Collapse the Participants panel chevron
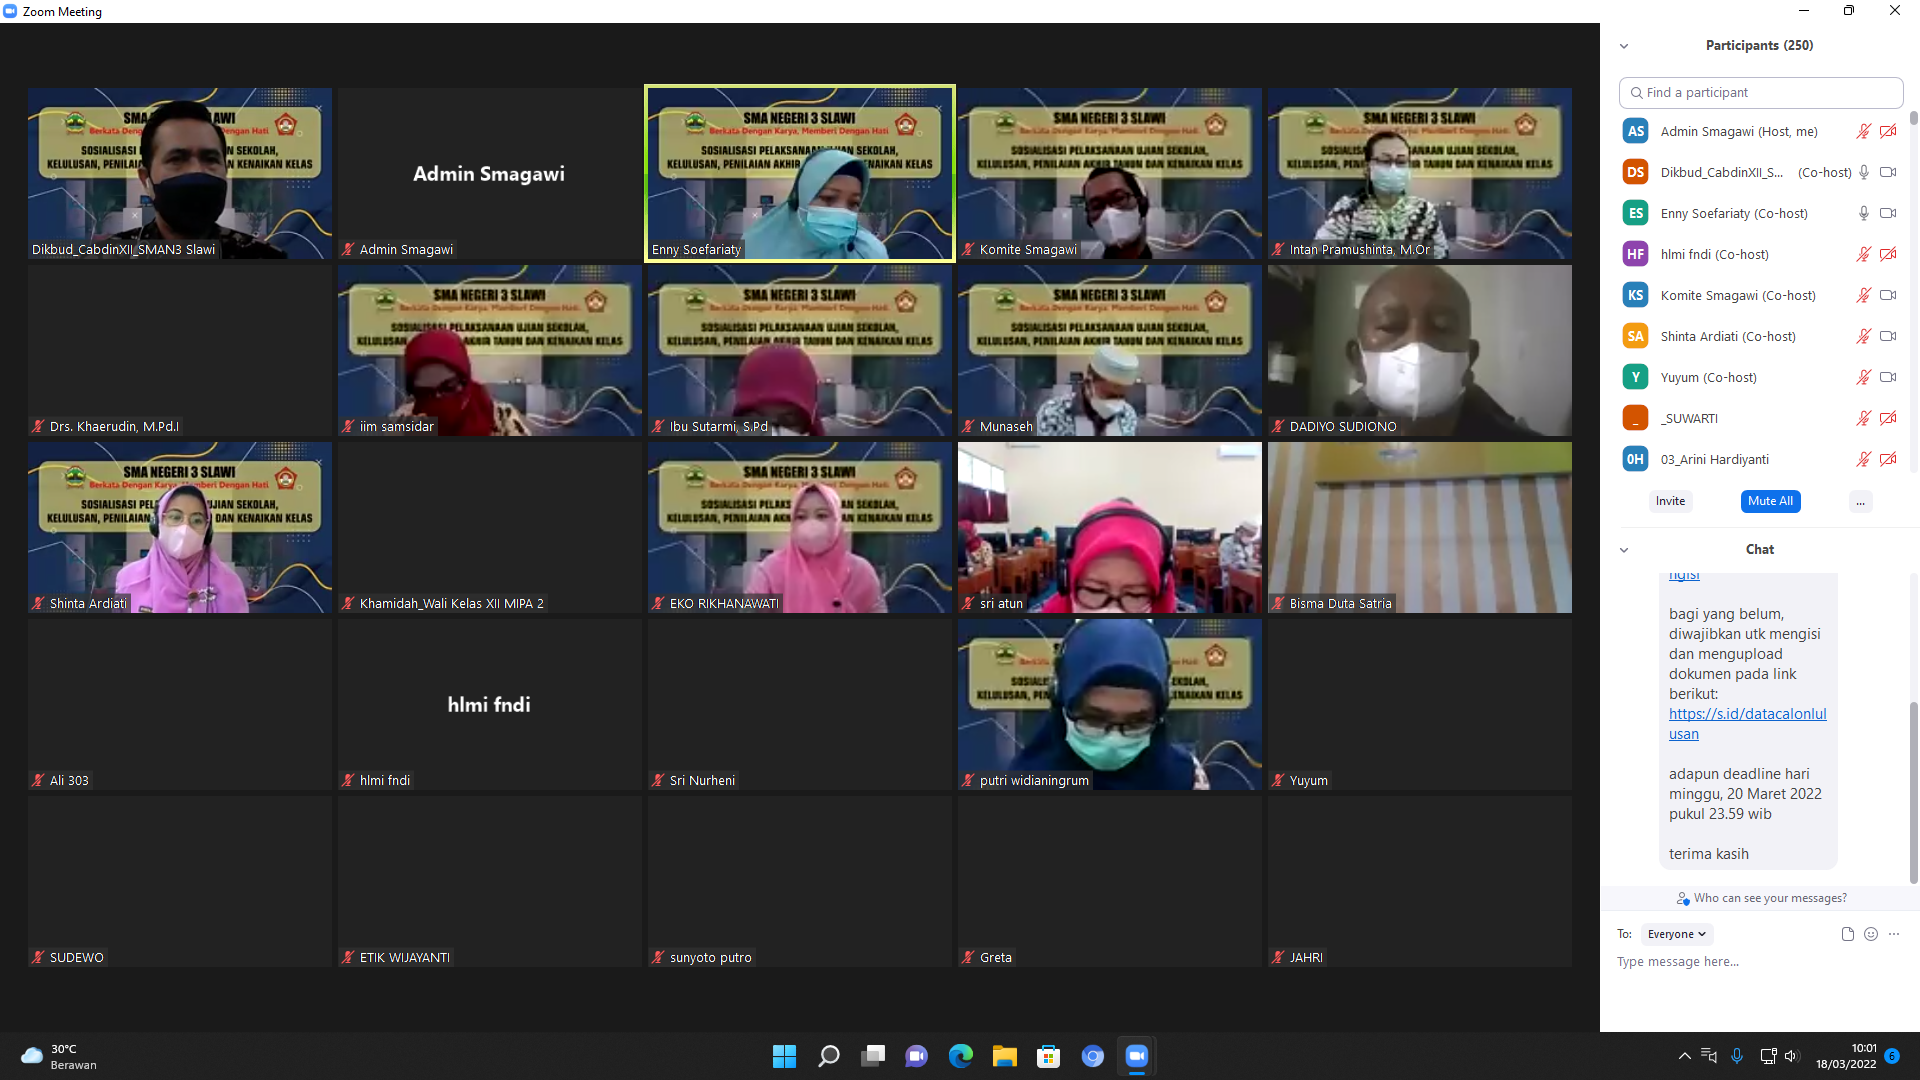 coord(1624,46)
